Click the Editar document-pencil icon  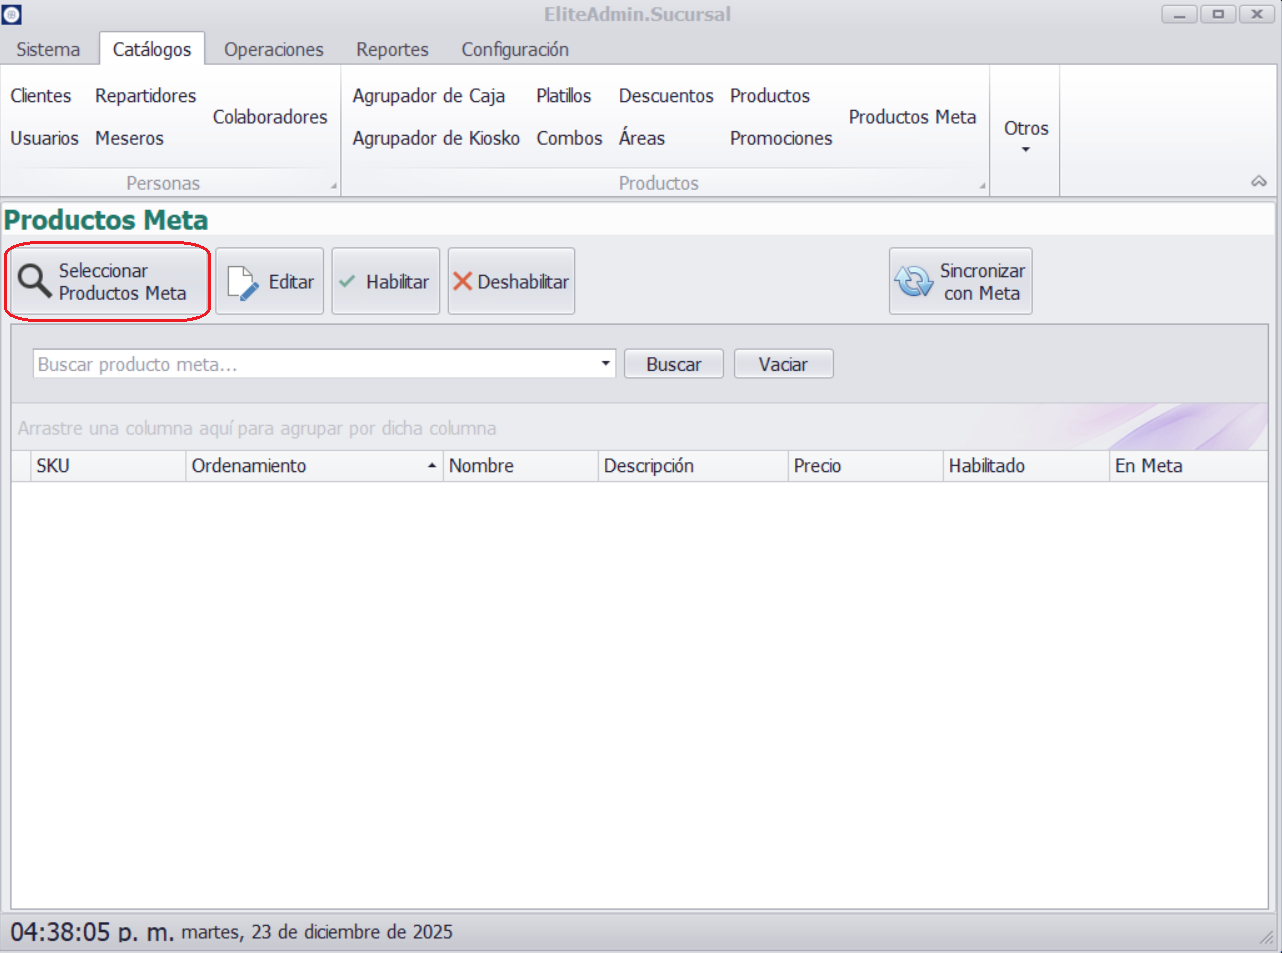242,282
